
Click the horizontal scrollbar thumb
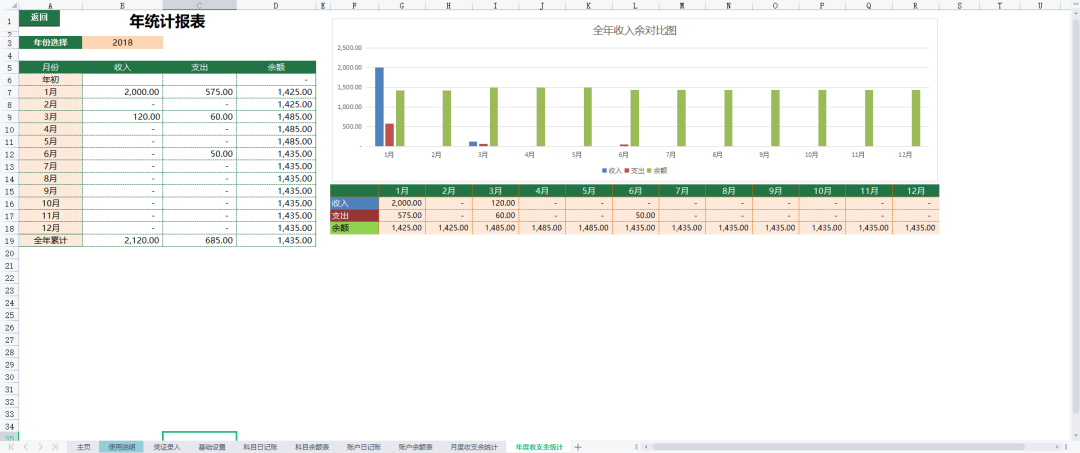point(837,447)
